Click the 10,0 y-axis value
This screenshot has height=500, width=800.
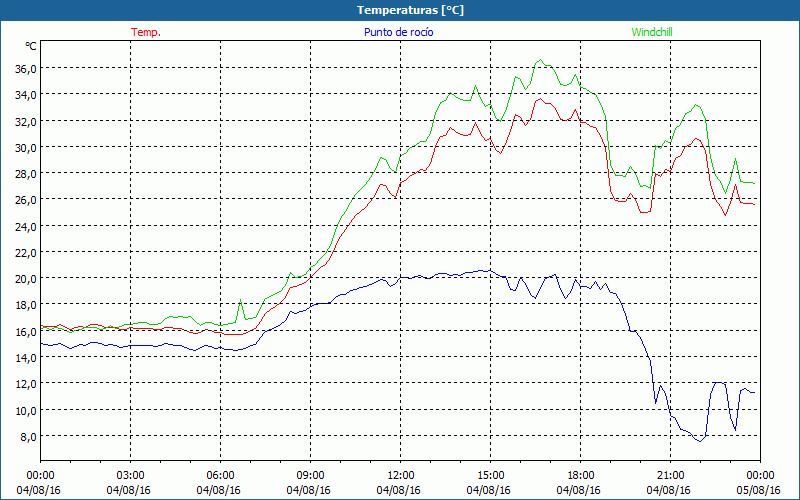click(x=26, y=411)
